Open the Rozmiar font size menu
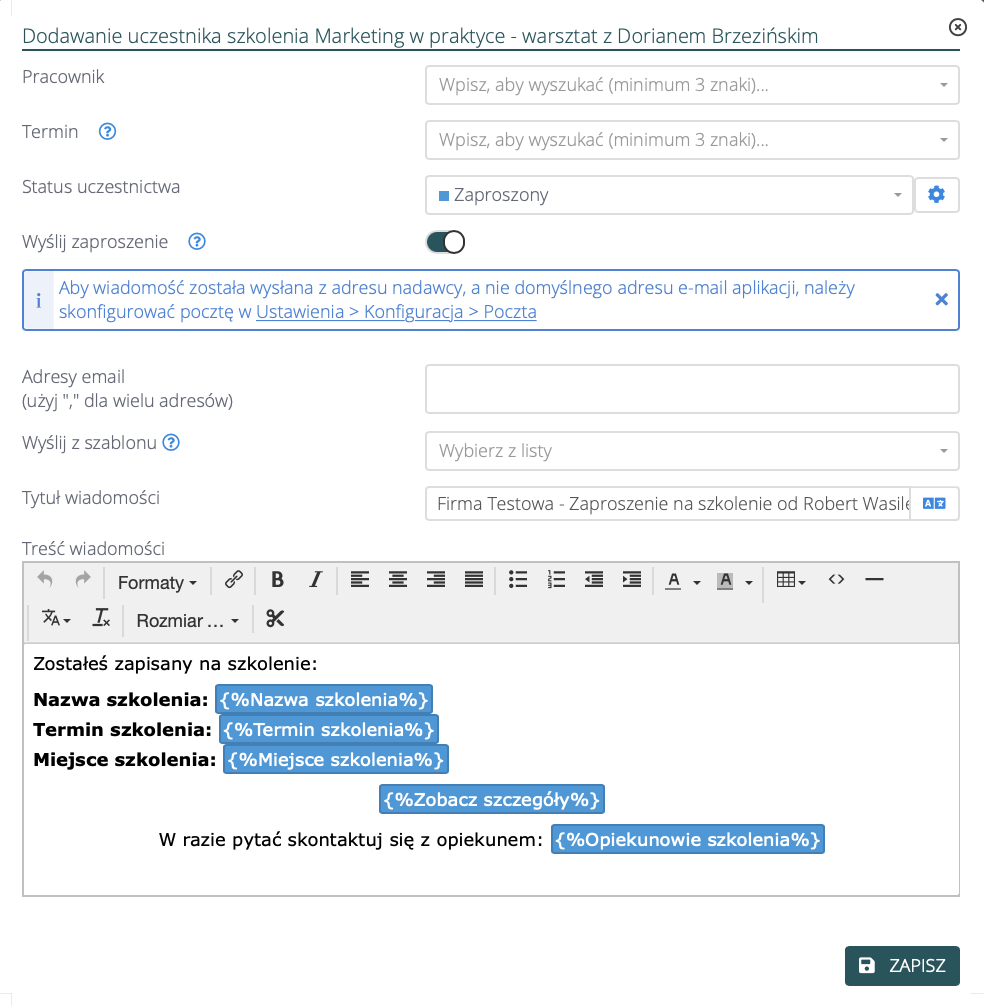 [x=188, y=621]
